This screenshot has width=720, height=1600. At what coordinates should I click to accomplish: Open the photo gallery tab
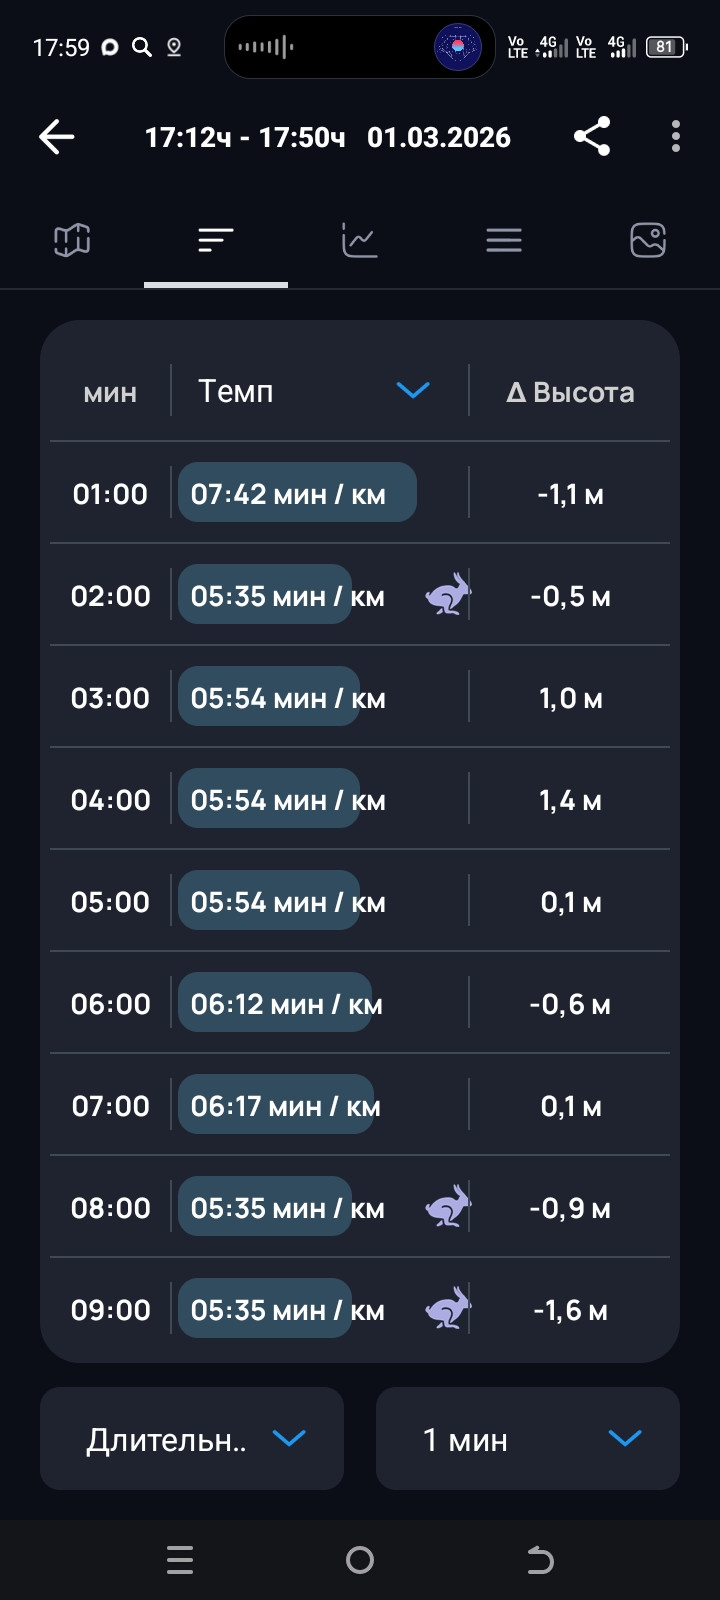tap(648, 240)
